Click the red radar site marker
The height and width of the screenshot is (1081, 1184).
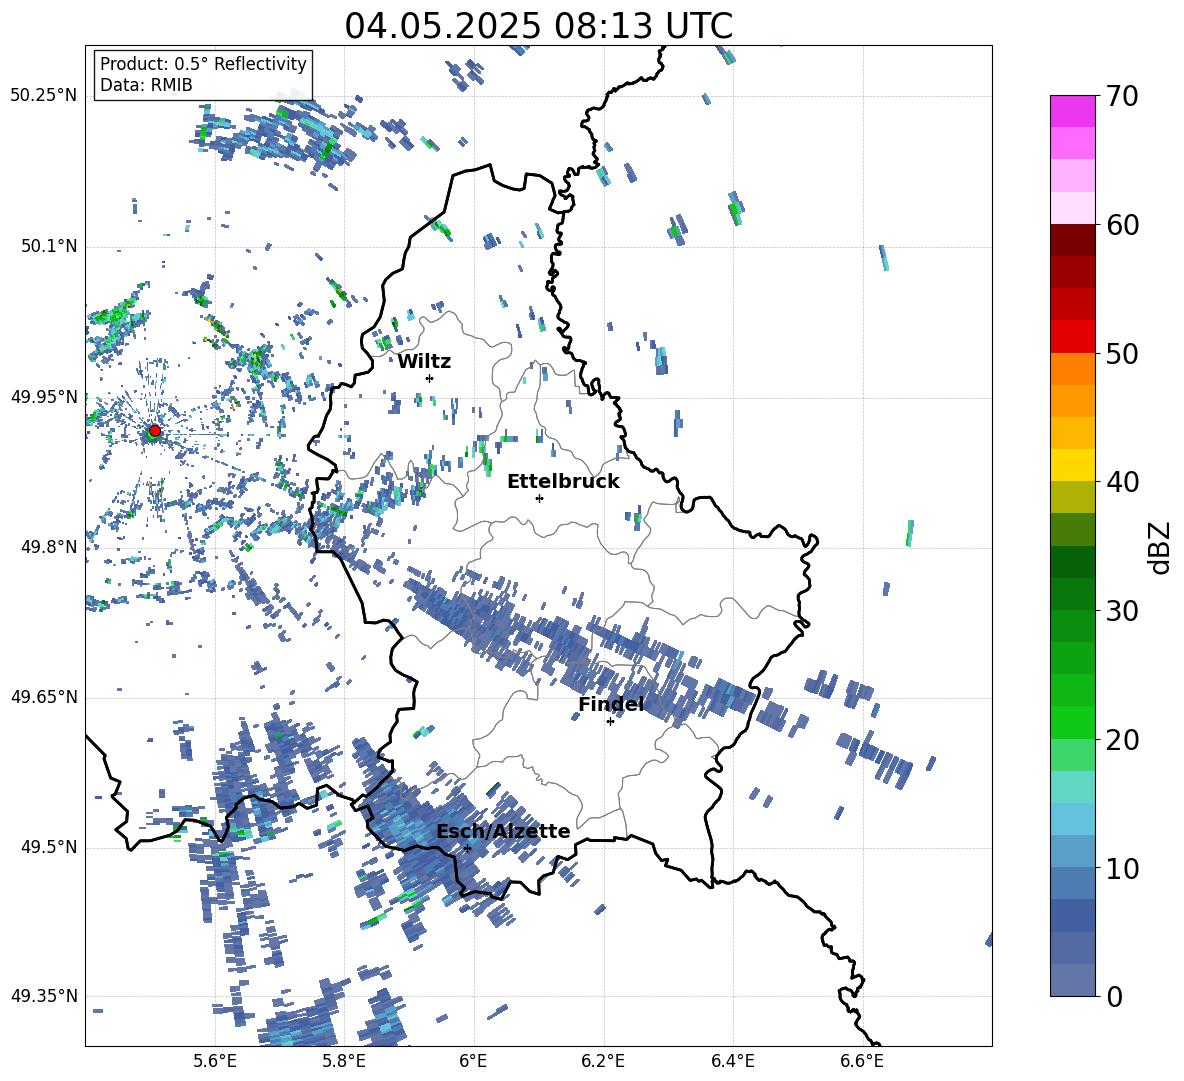(155, 430)
